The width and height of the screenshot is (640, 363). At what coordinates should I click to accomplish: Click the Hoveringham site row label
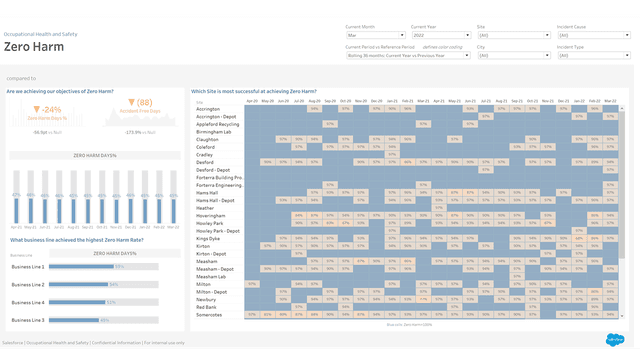211,216
